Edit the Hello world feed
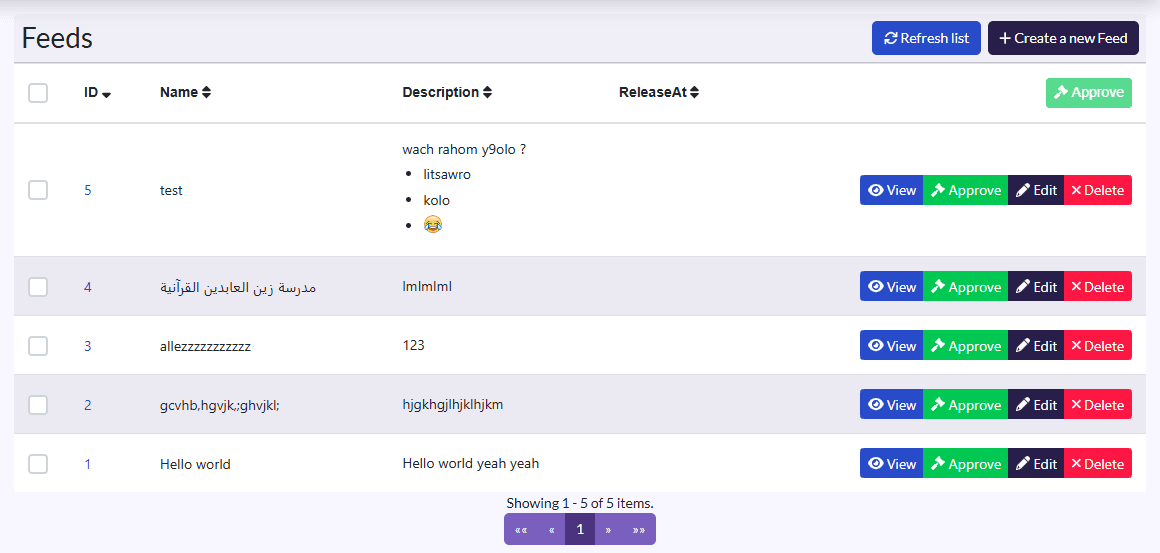The width and height of the screenshot is (1160, 553). click(1036, 464)
